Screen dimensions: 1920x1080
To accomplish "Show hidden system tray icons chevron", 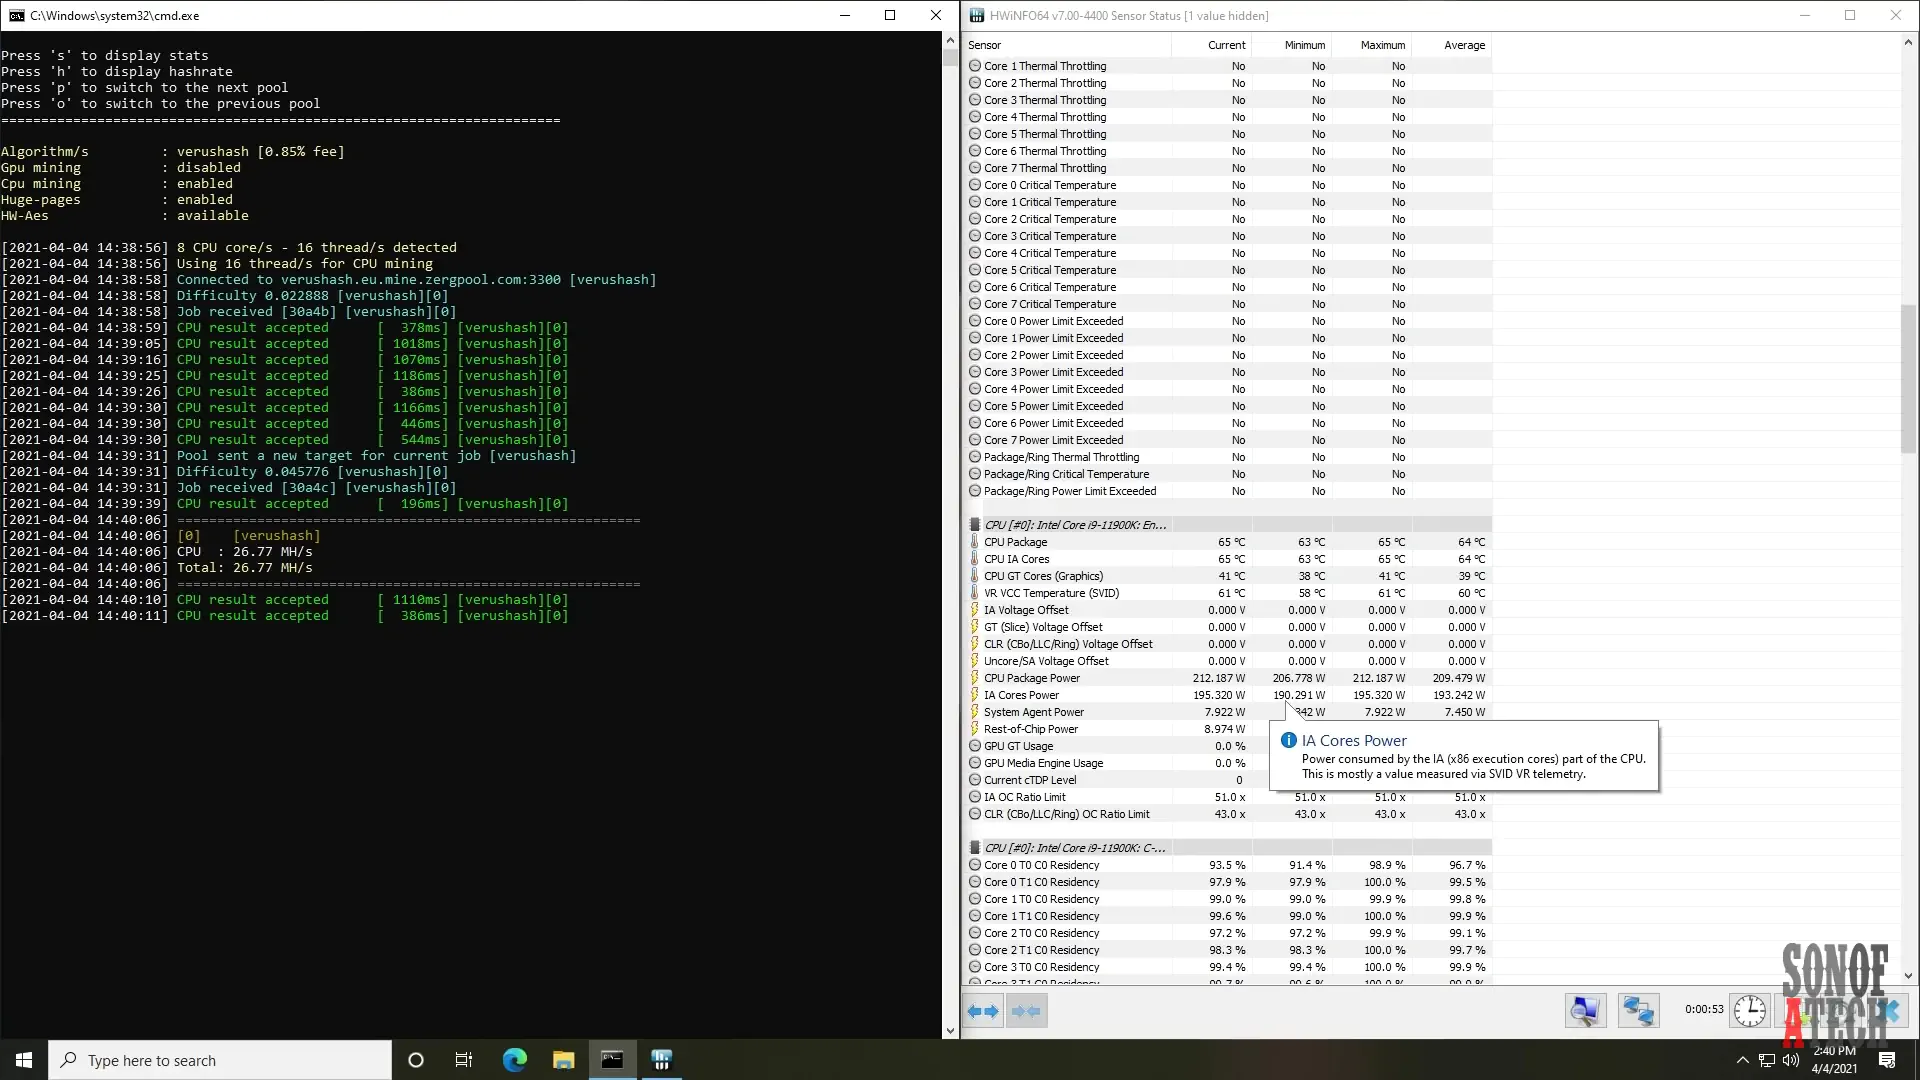I will [1742, 1060].
